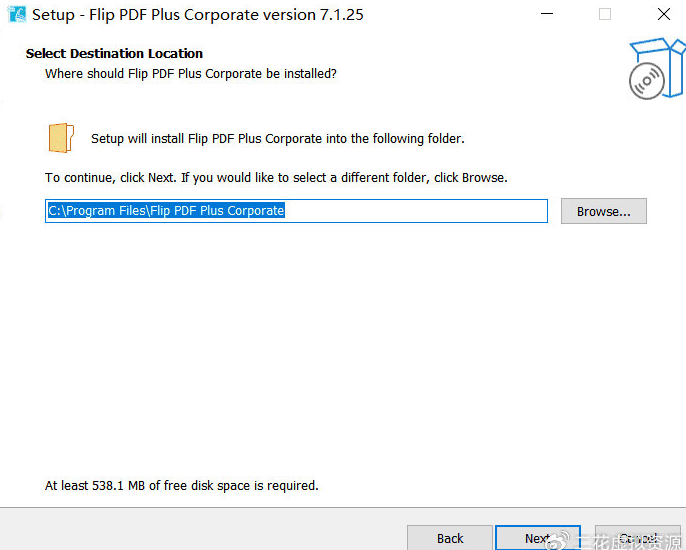Click the 'To continue, click Next' instruction
This screenshot has height=550, width=686.
click(x=276, y=178)
